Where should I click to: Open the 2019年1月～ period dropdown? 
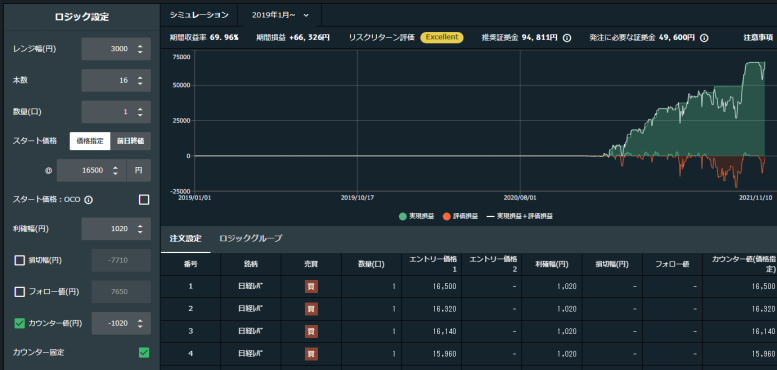point(280,15)
